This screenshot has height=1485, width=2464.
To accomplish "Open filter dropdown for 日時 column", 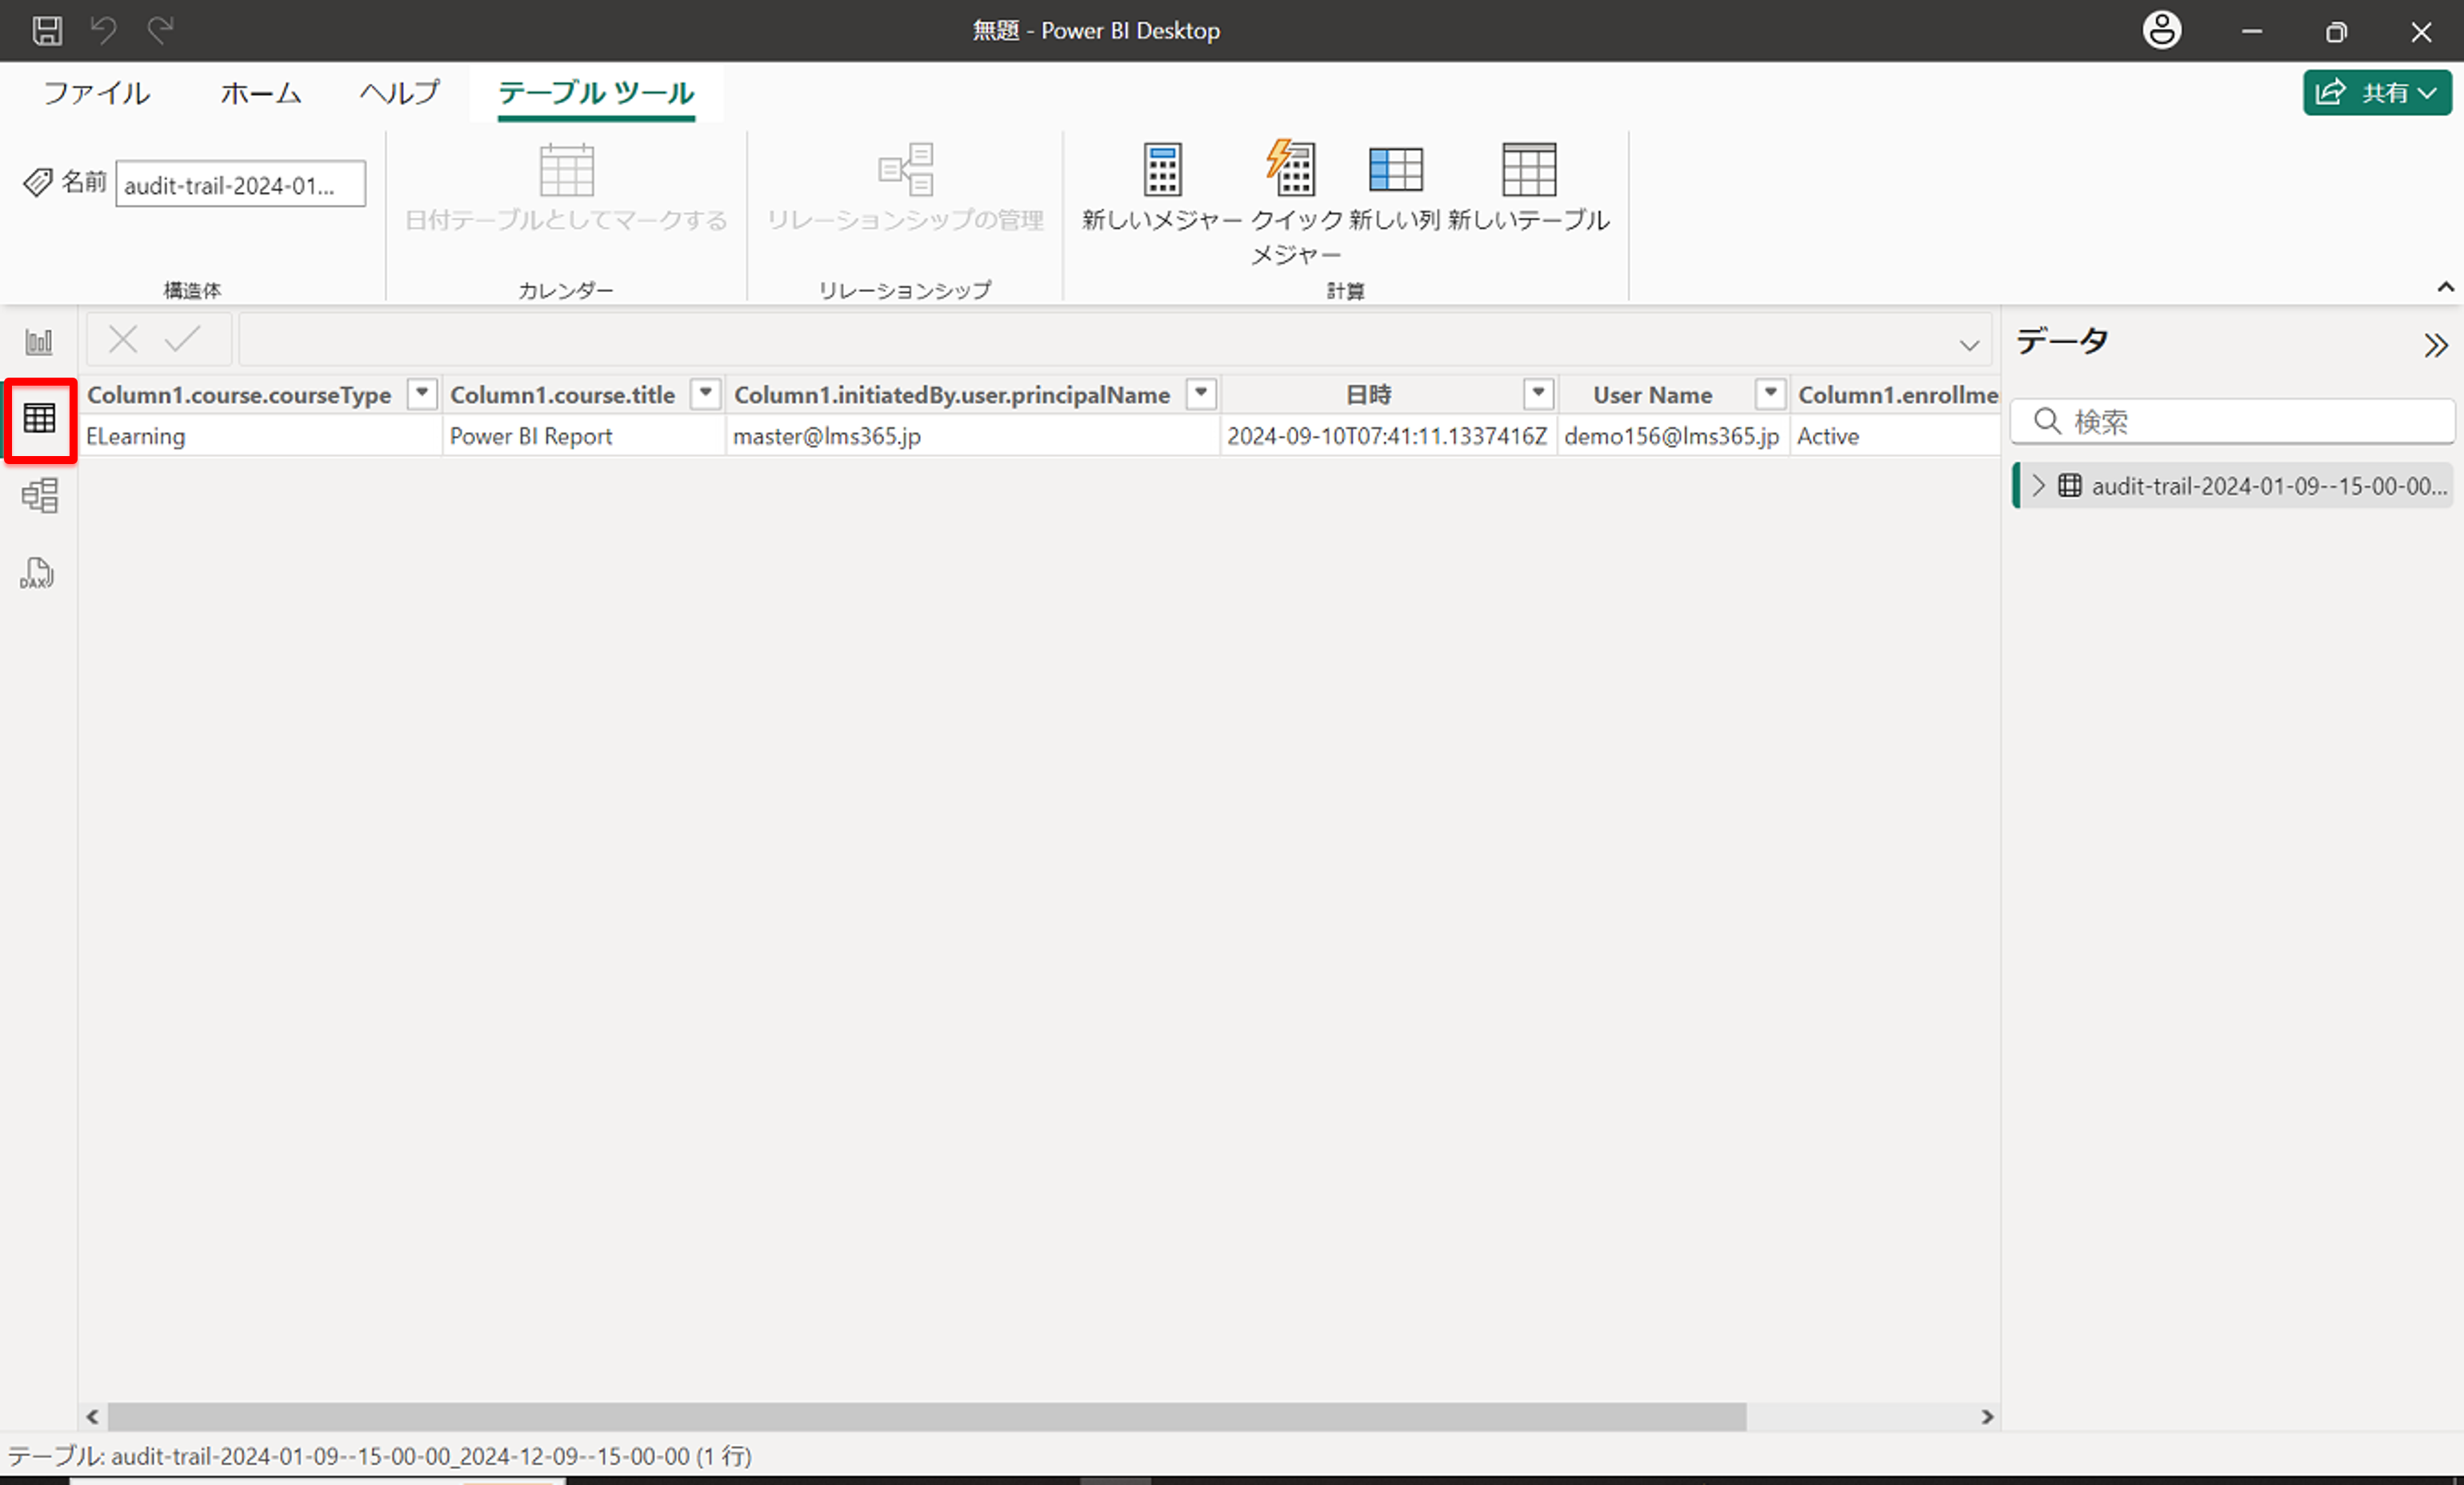I will click(x=1538, y=394).
